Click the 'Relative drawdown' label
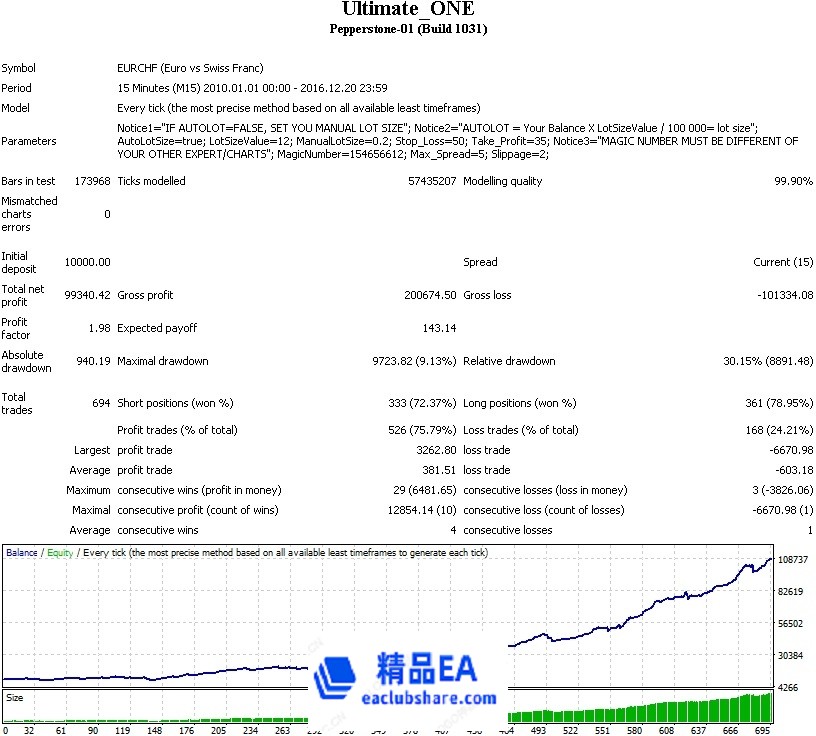This screenshot has height=736, width=816. tap(509, 361)
